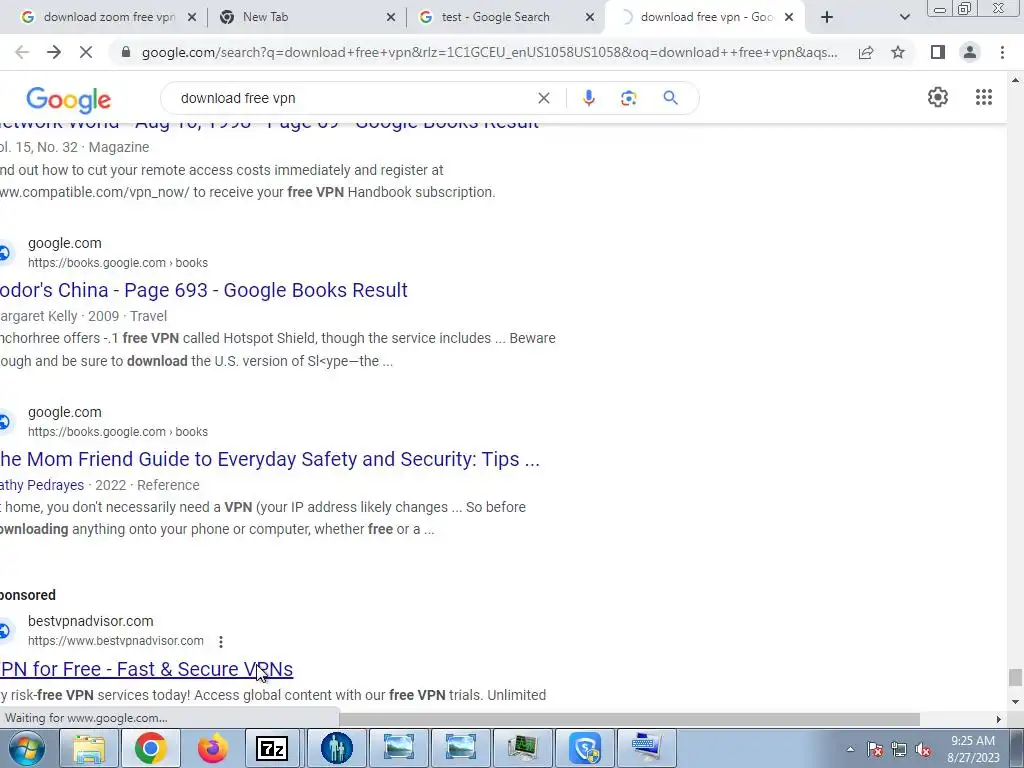Open Windows Explorer from taskbar

pos(89,748)
